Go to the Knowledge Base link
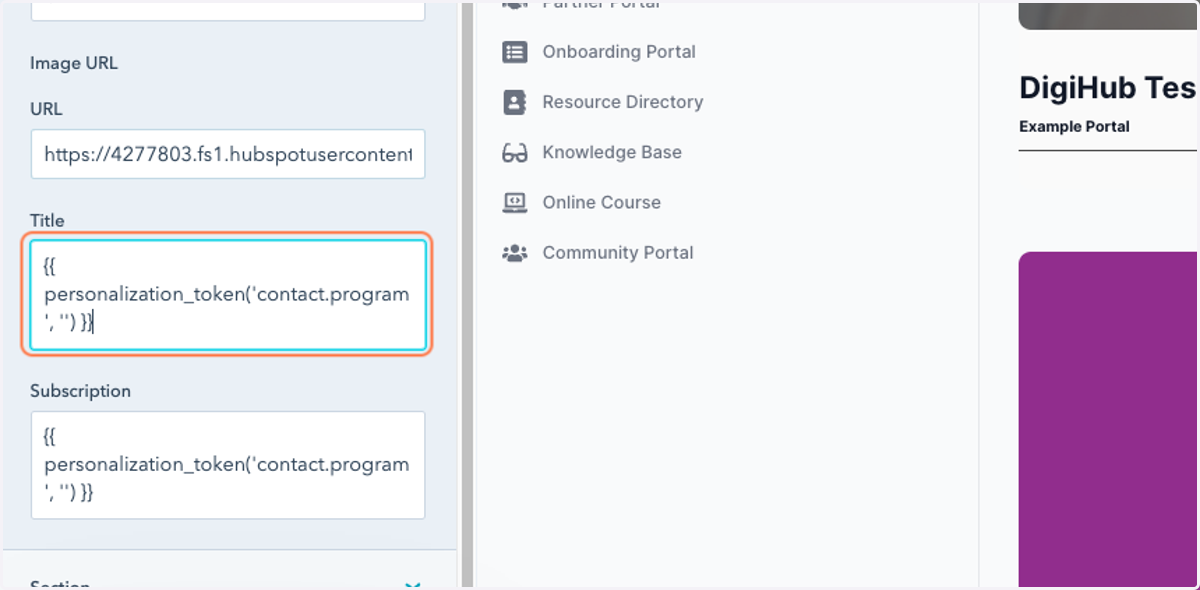This screenshot has width=1200, height=590. [612, 152]
